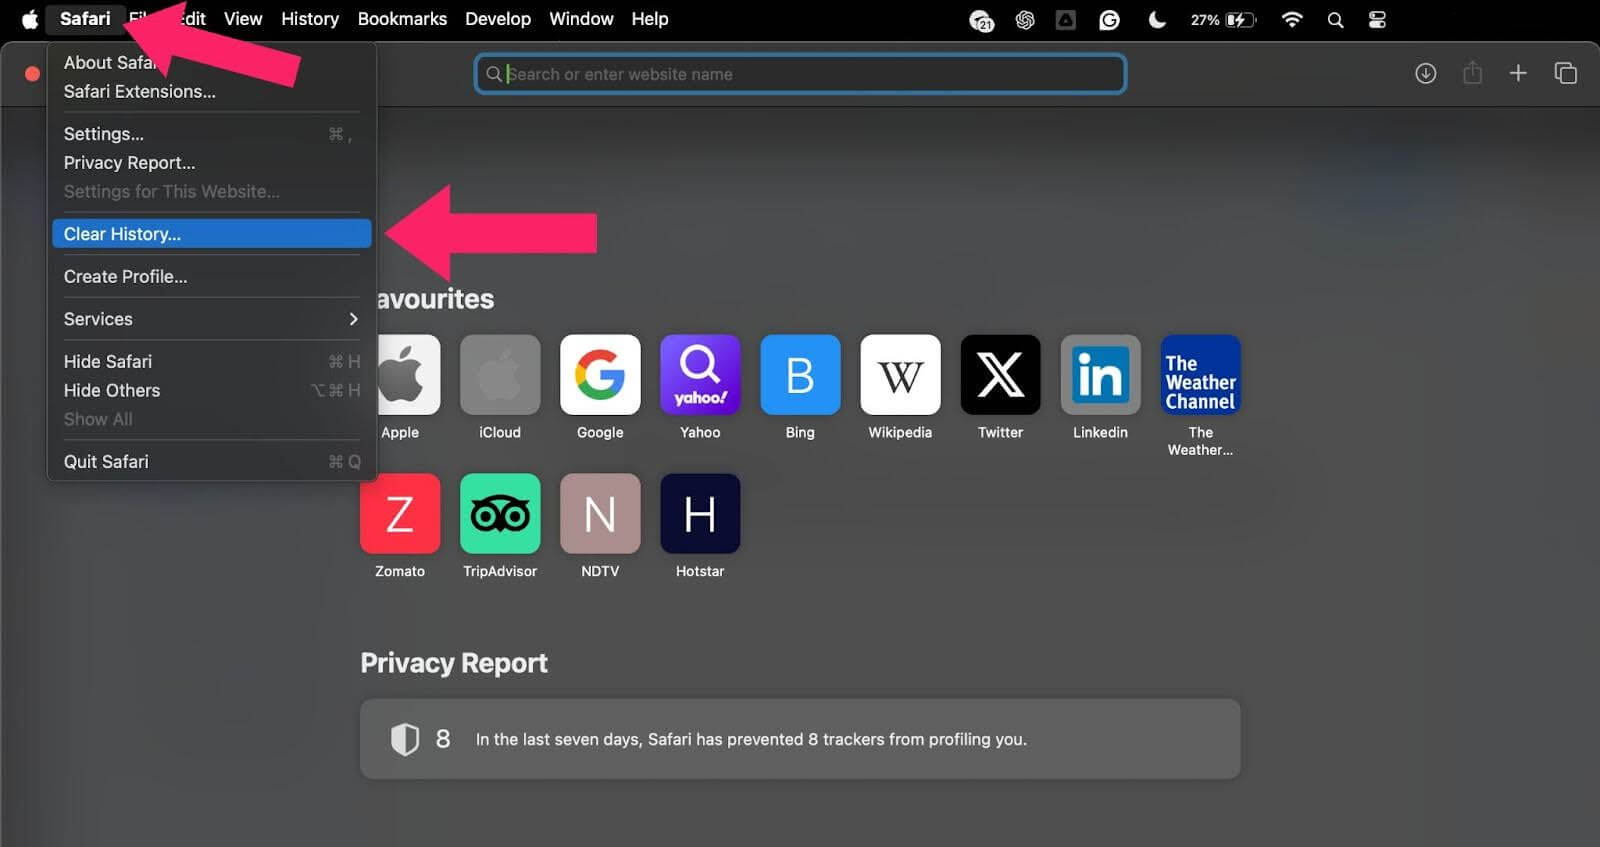Open the History menu in menu bar
Image resolution: width=1600 pixels, height=847 pixels.
(x=310, y=19)
